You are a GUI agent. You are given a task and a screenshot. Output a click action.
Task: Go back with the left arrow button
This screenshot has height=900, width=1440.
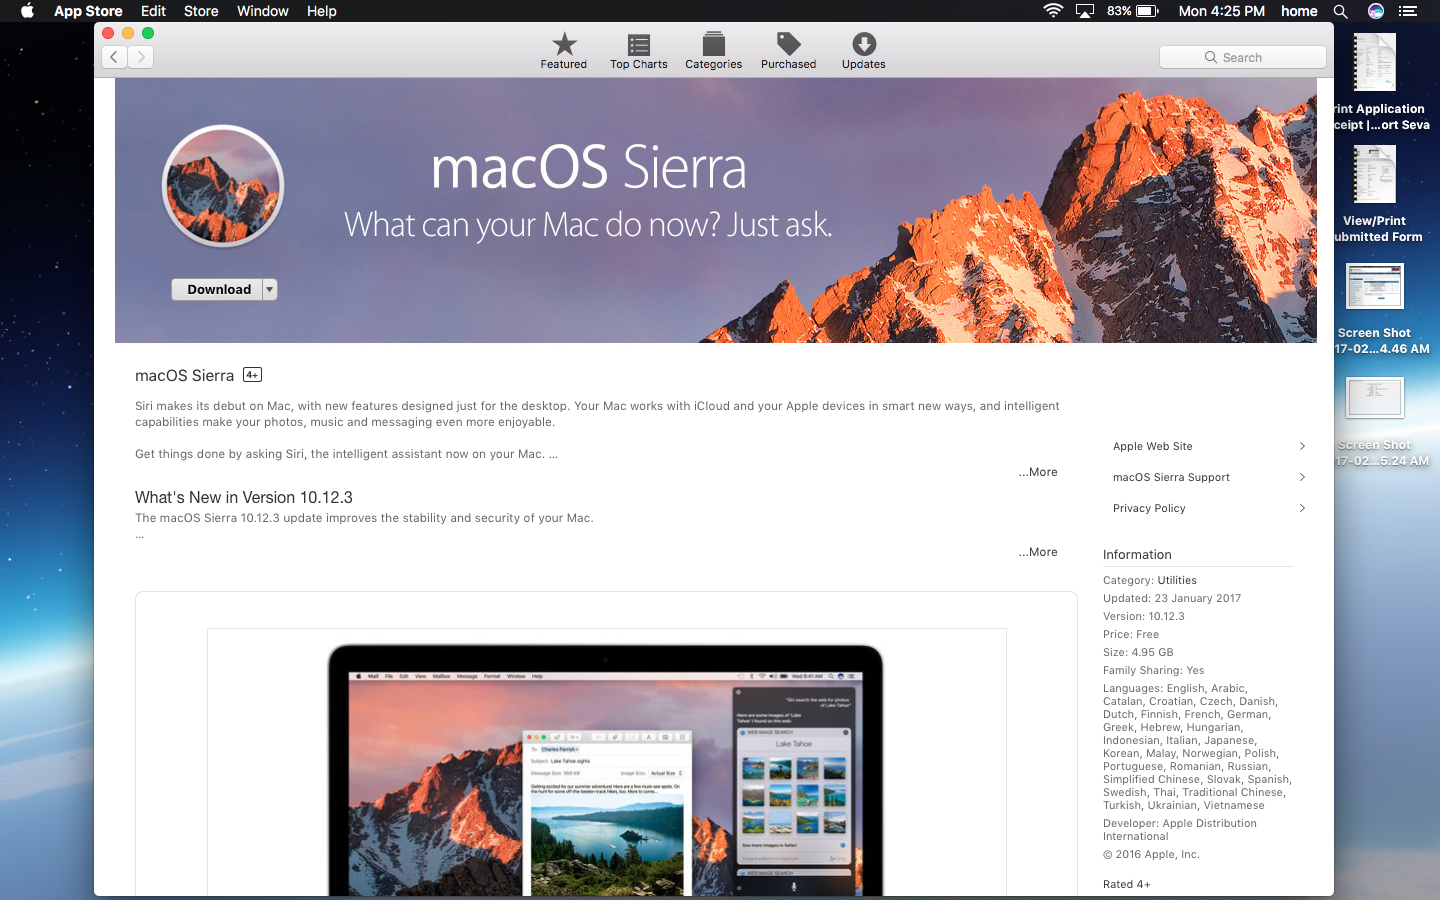[114, 57]
